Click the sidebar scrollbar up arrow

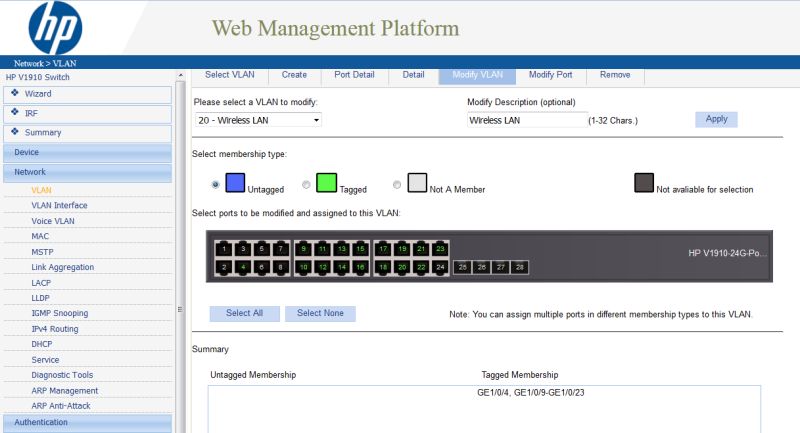(180, 75)
